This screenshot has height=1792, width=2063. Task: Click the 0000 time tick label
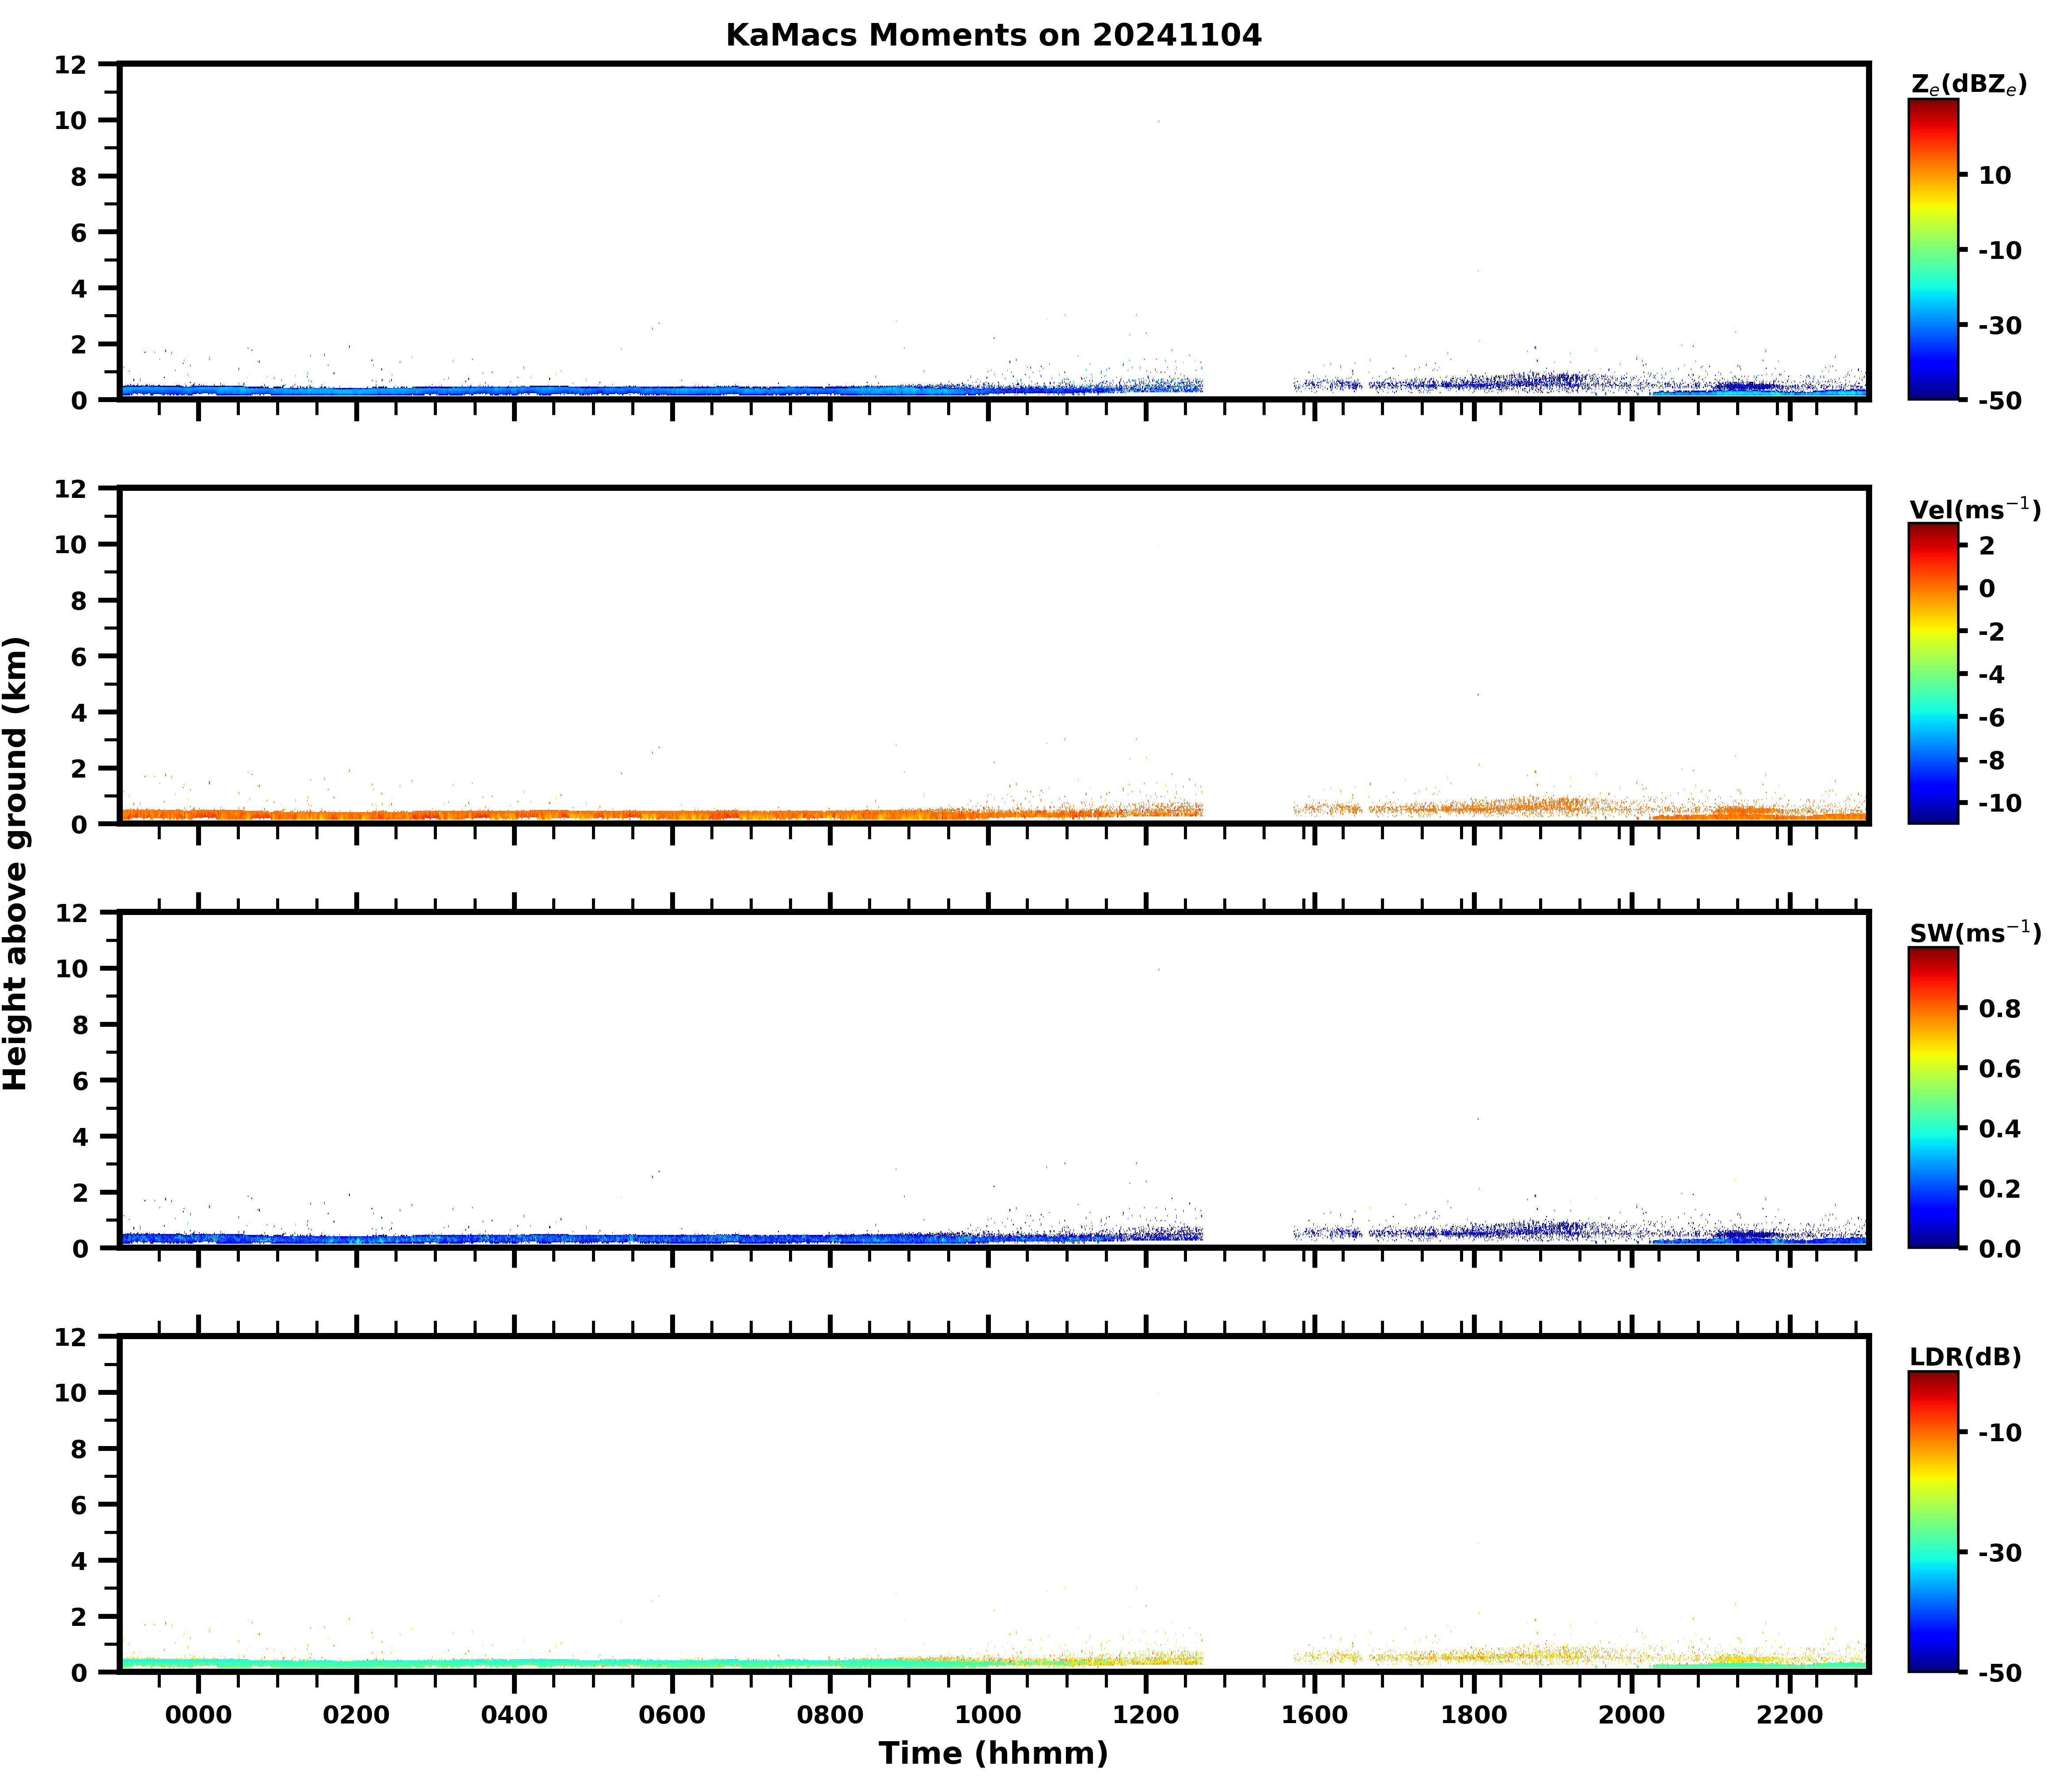click(x=198, y=1716)
